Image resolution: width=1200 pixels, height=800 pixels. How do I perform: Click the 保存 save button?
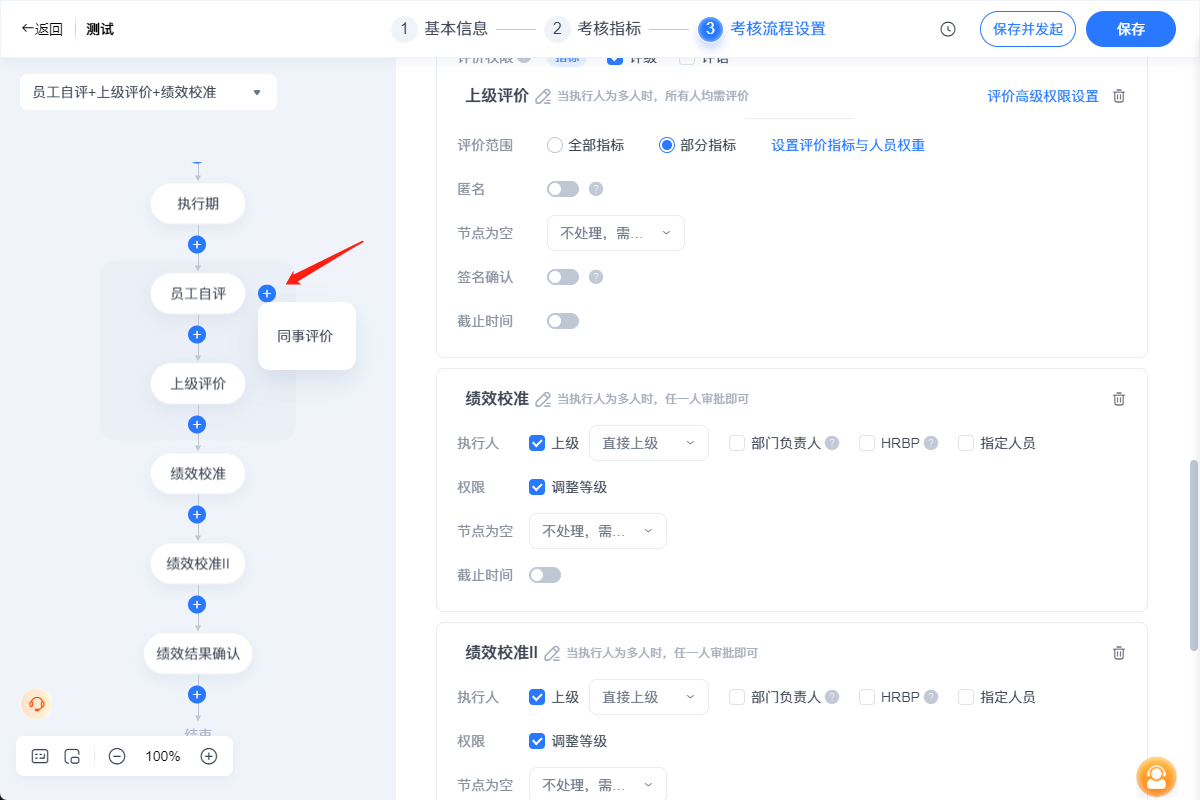click(x=1130, y=29)
